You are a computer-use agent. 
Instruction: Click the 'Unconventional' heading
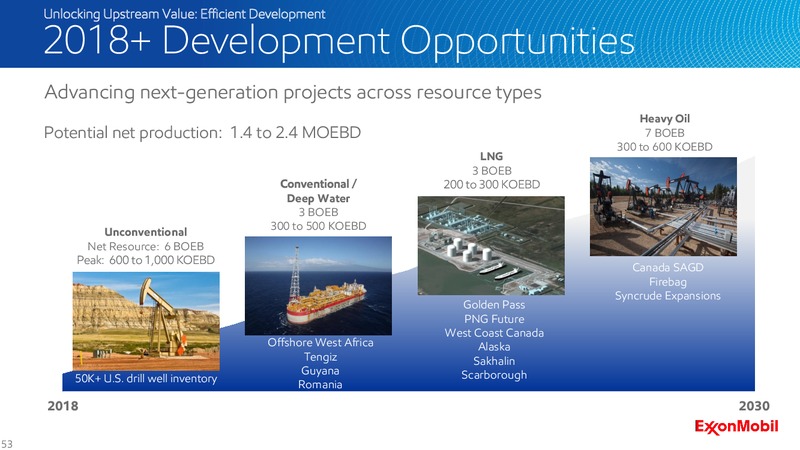(x=146, y=232)
